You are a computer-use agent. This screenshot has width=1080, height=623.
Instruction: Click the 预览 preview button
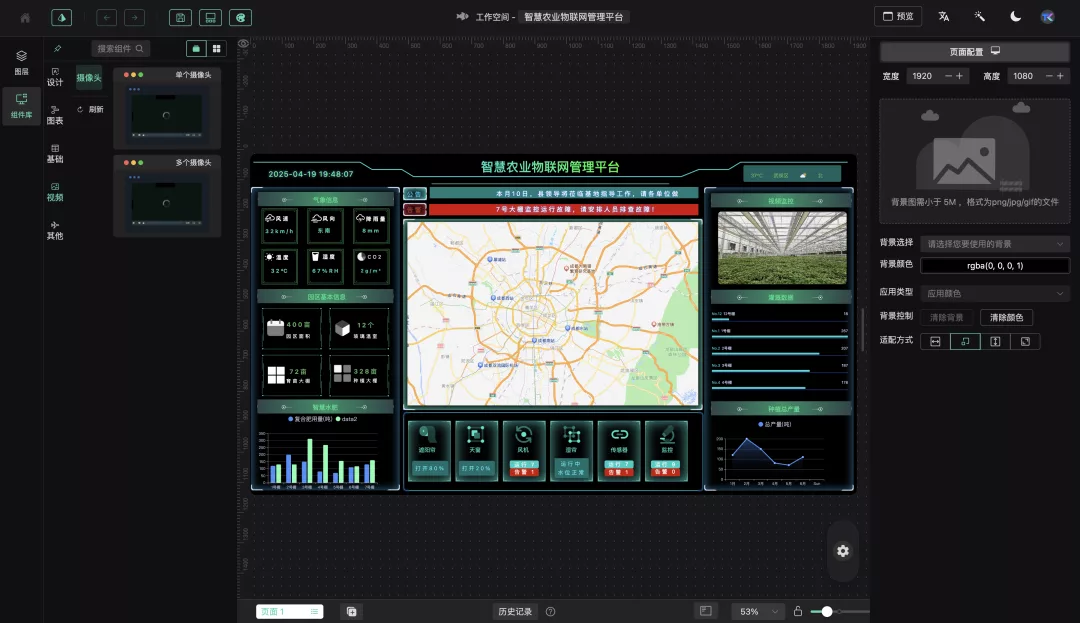[897, 17]
